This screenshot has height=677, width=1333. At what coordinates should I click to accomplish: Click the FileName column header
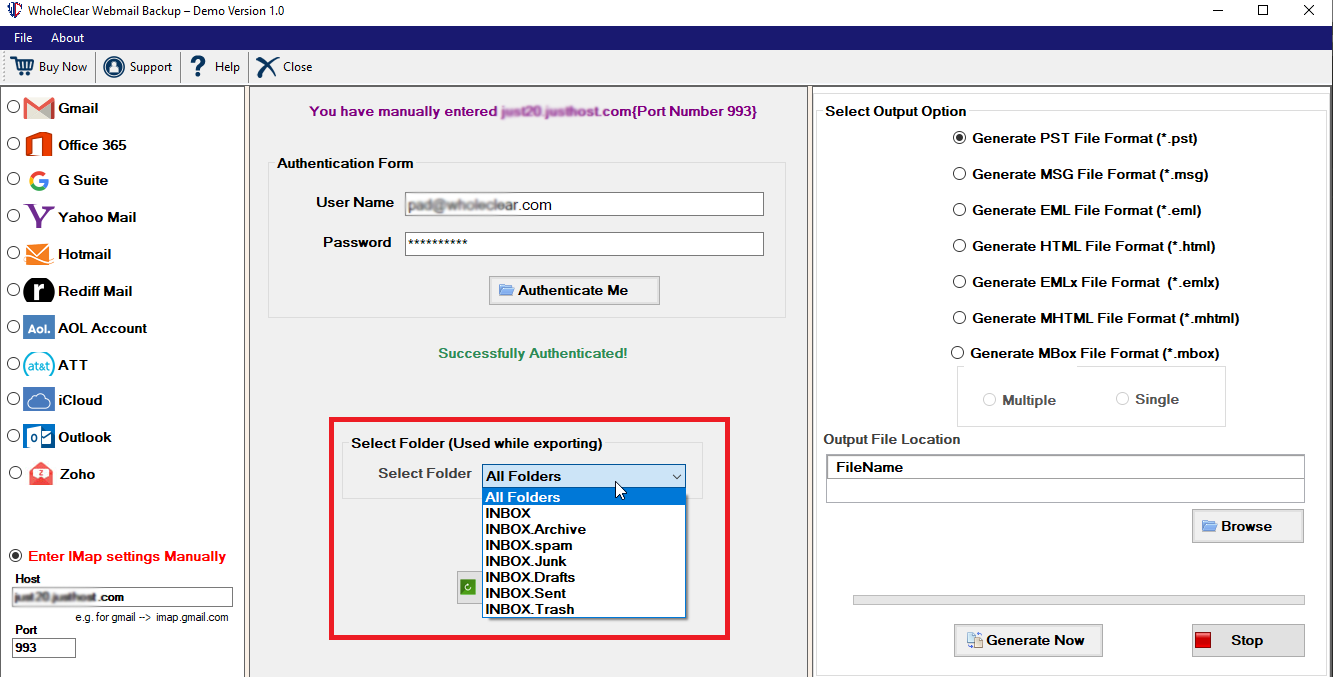[x=1065, y=467]
